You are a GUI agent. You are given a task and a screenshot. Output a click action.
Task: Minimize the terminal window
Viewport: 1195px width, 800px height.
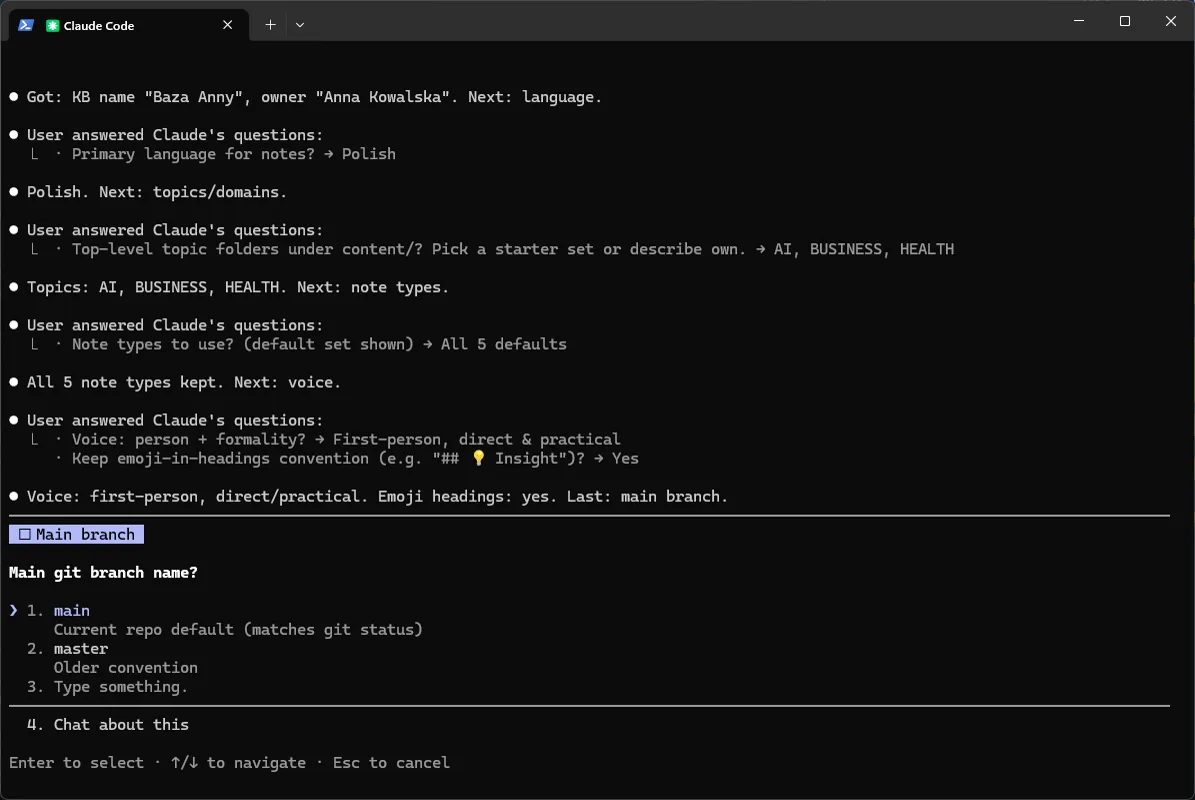[x=1078, y=21]
